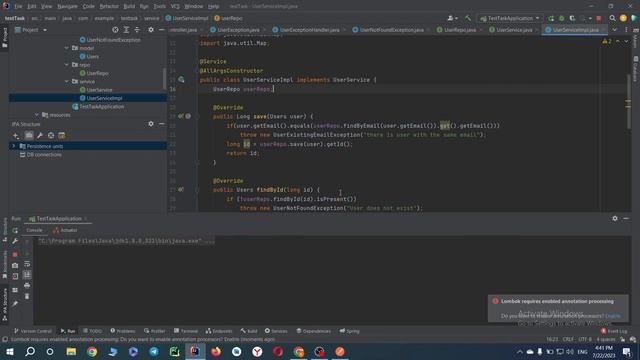Click Expand All in Project panel
The height and width of the screenshot is (360, 640).
click(126, 30)
